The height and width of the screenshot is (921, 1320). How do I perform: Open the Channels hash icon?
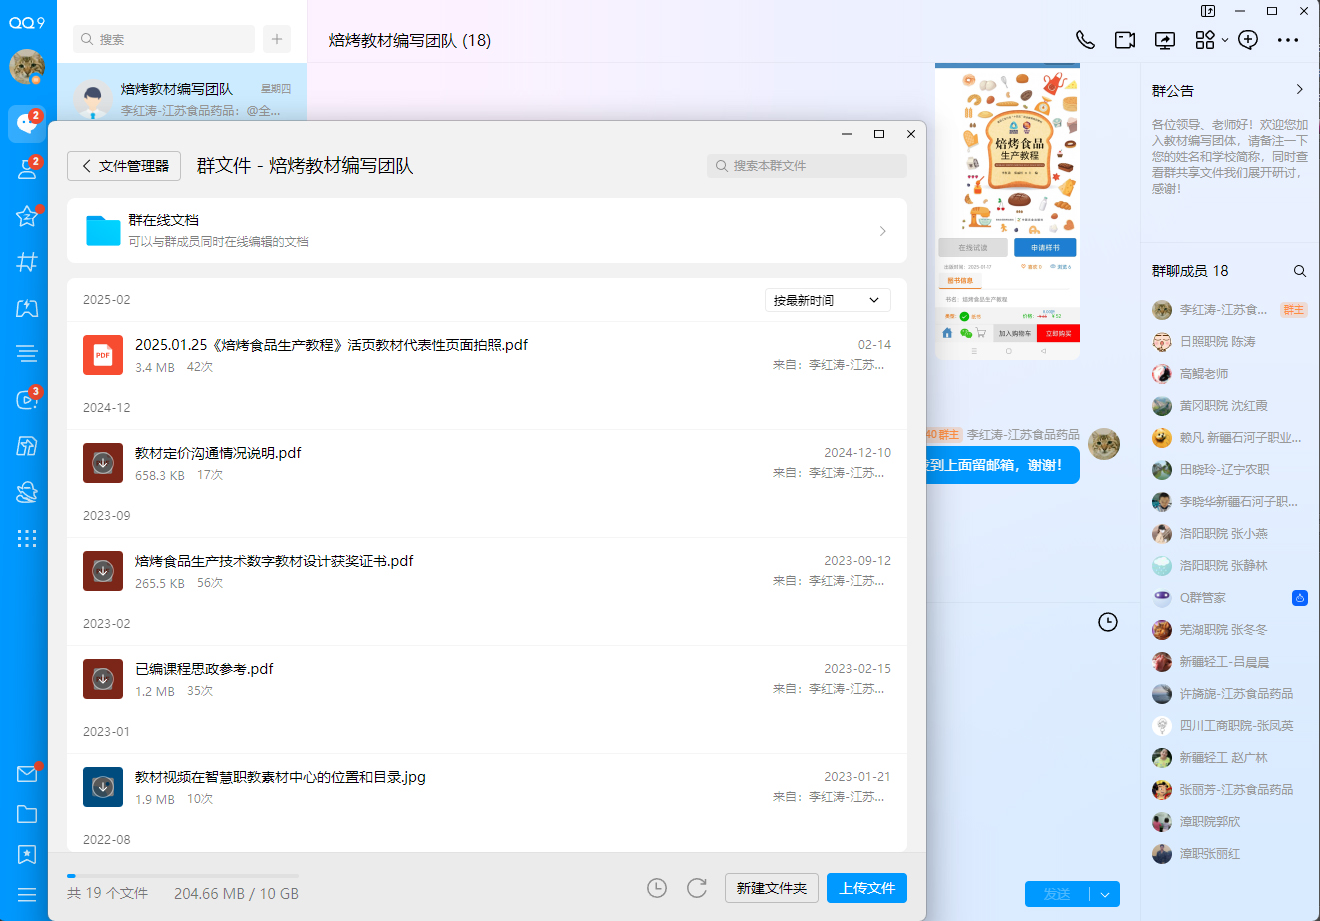(x=27, y=262)
